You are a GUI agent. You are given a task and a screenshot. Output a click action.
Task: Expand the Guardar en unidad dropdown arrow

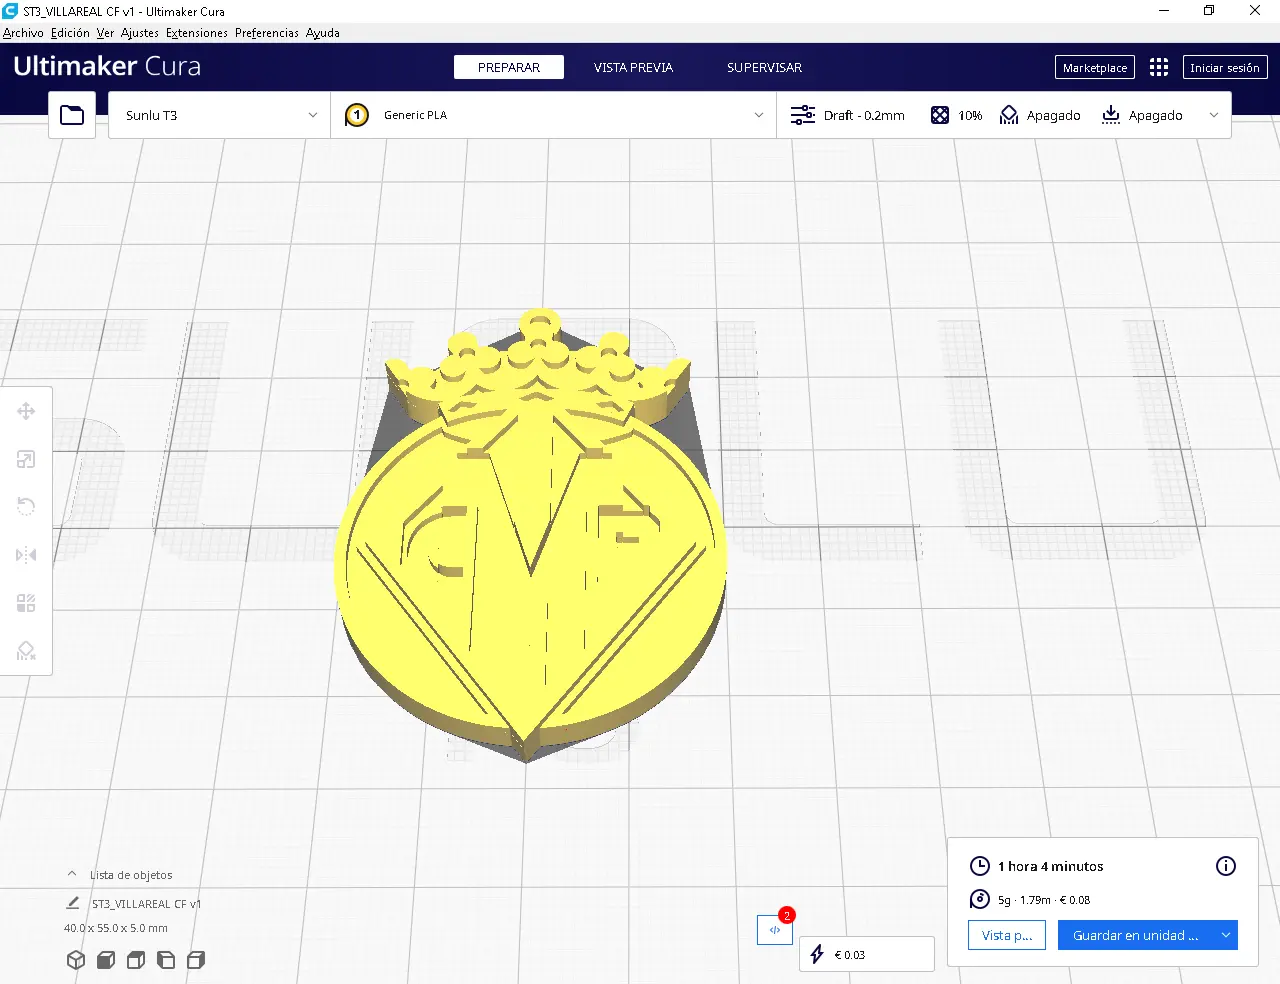(x=1224, y=935)
